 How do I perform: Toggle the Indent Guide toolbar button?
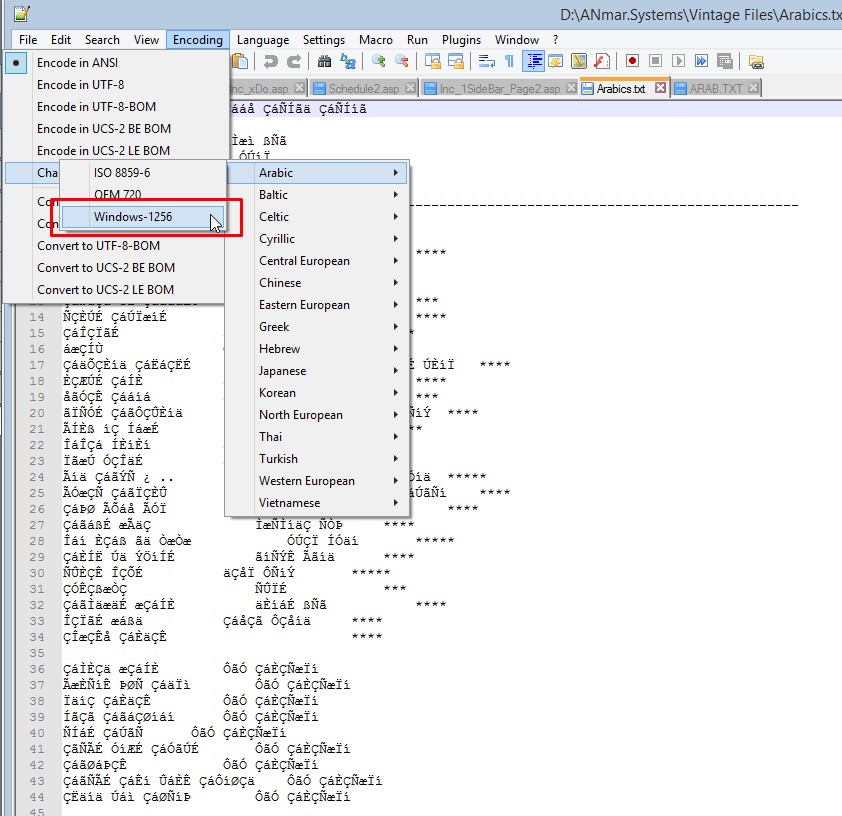pos(533,62)
